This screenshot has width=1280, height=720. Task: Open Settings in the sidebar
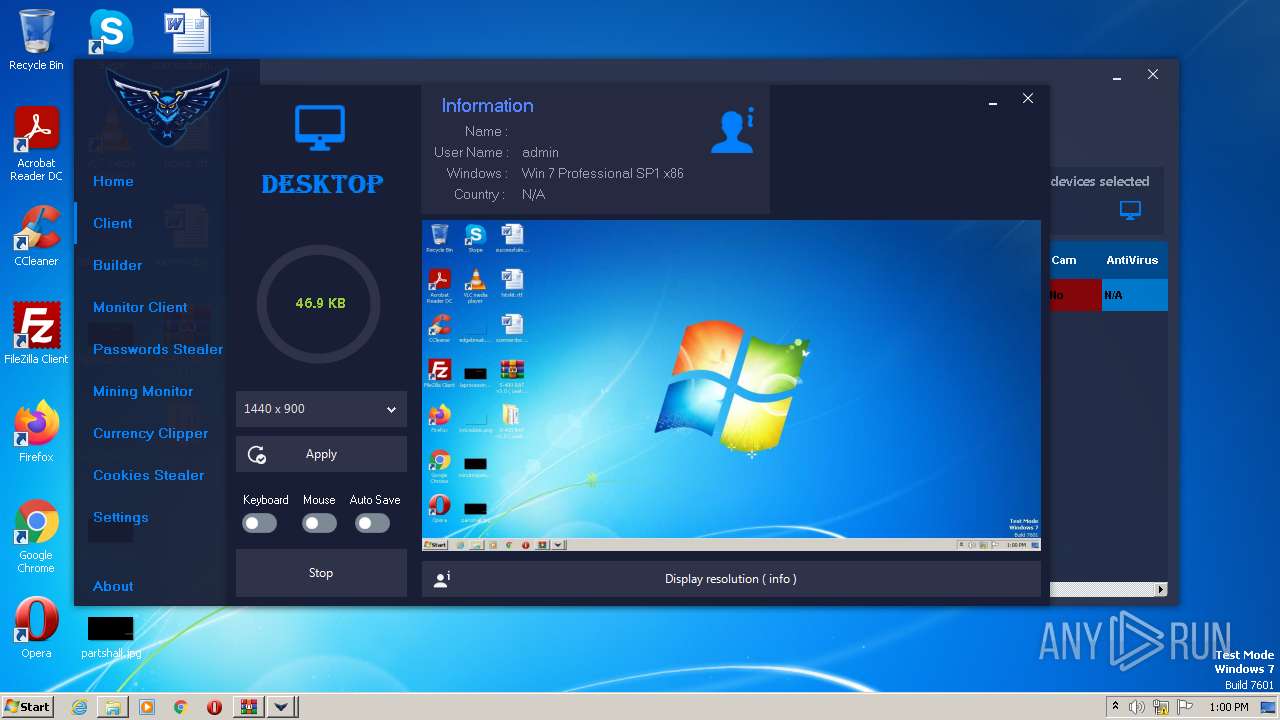click(x=120, y=517)
